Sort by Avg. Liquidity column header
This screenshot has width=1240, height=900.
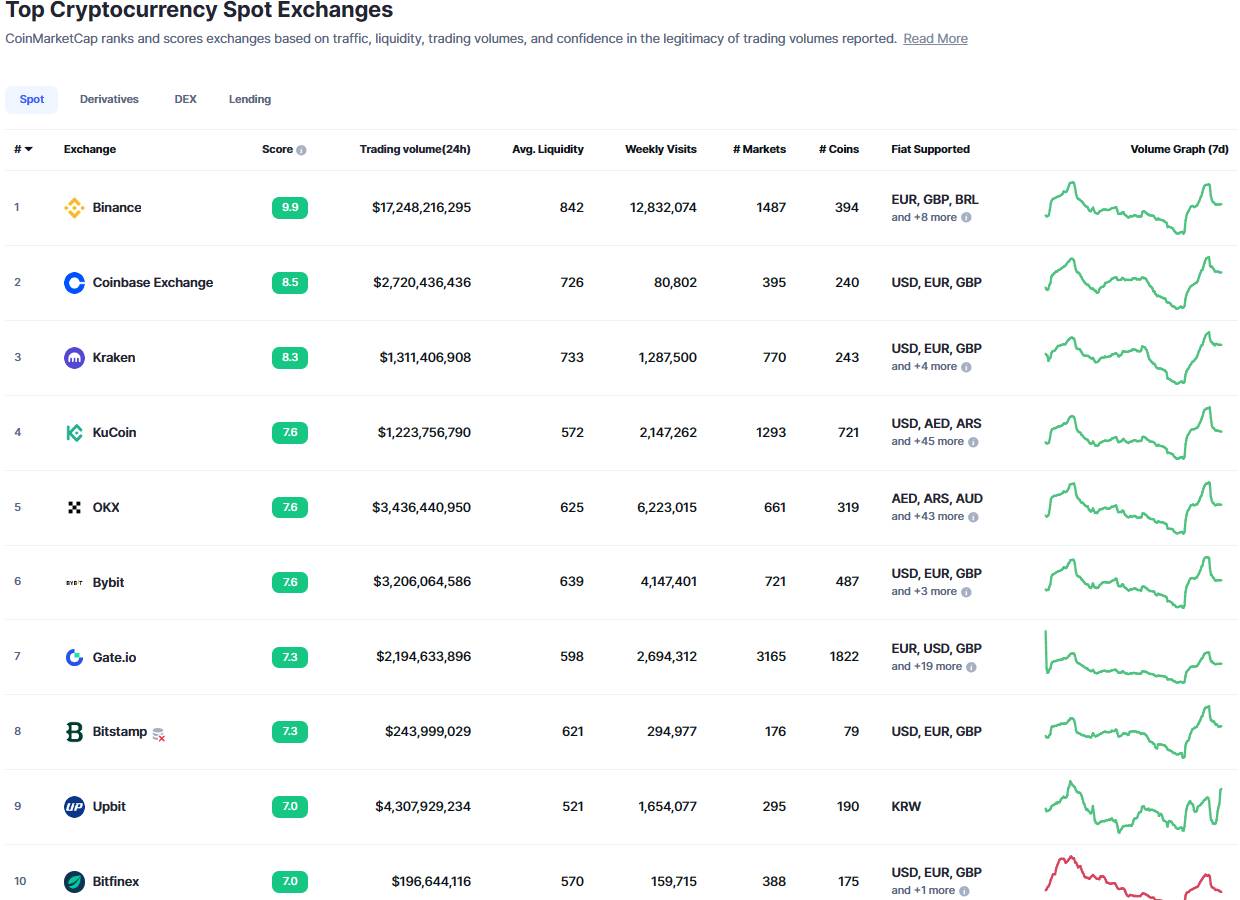548,149
